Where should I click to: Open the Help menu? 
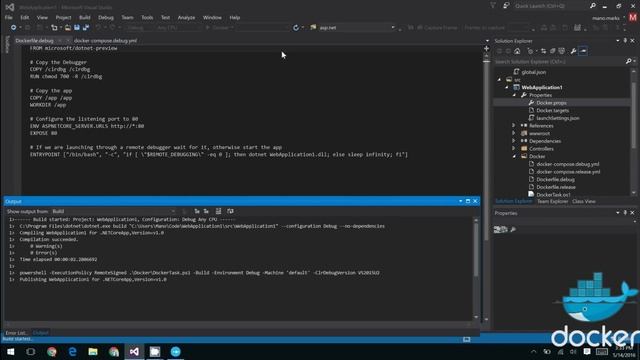(x=235, y=18)
